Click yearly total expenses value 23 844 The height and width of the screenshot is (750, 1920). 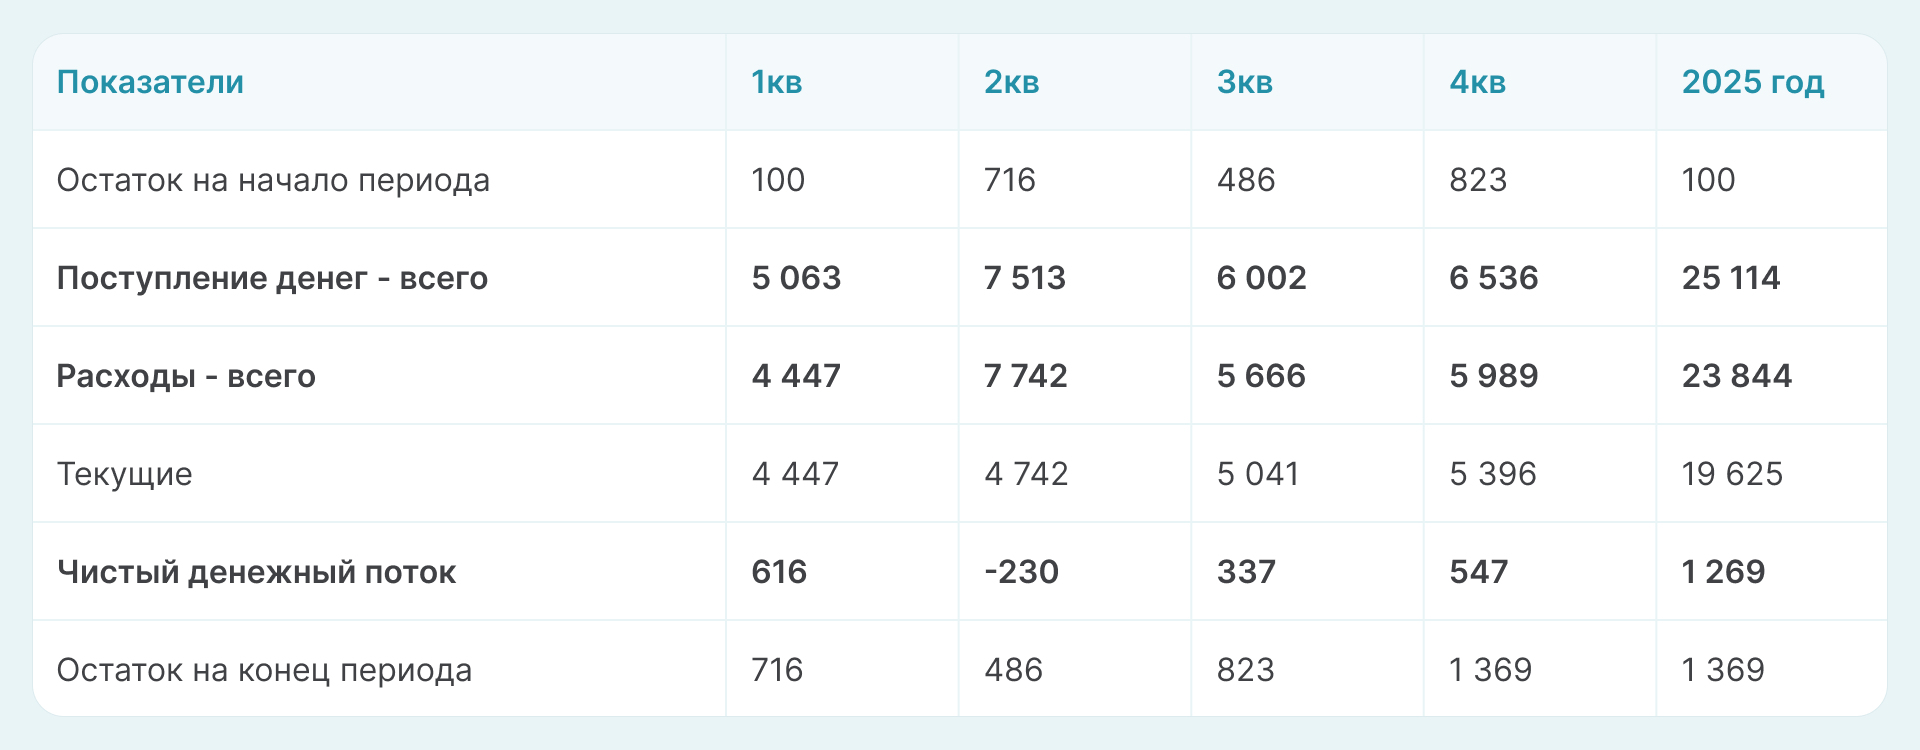pos(1736,376)
